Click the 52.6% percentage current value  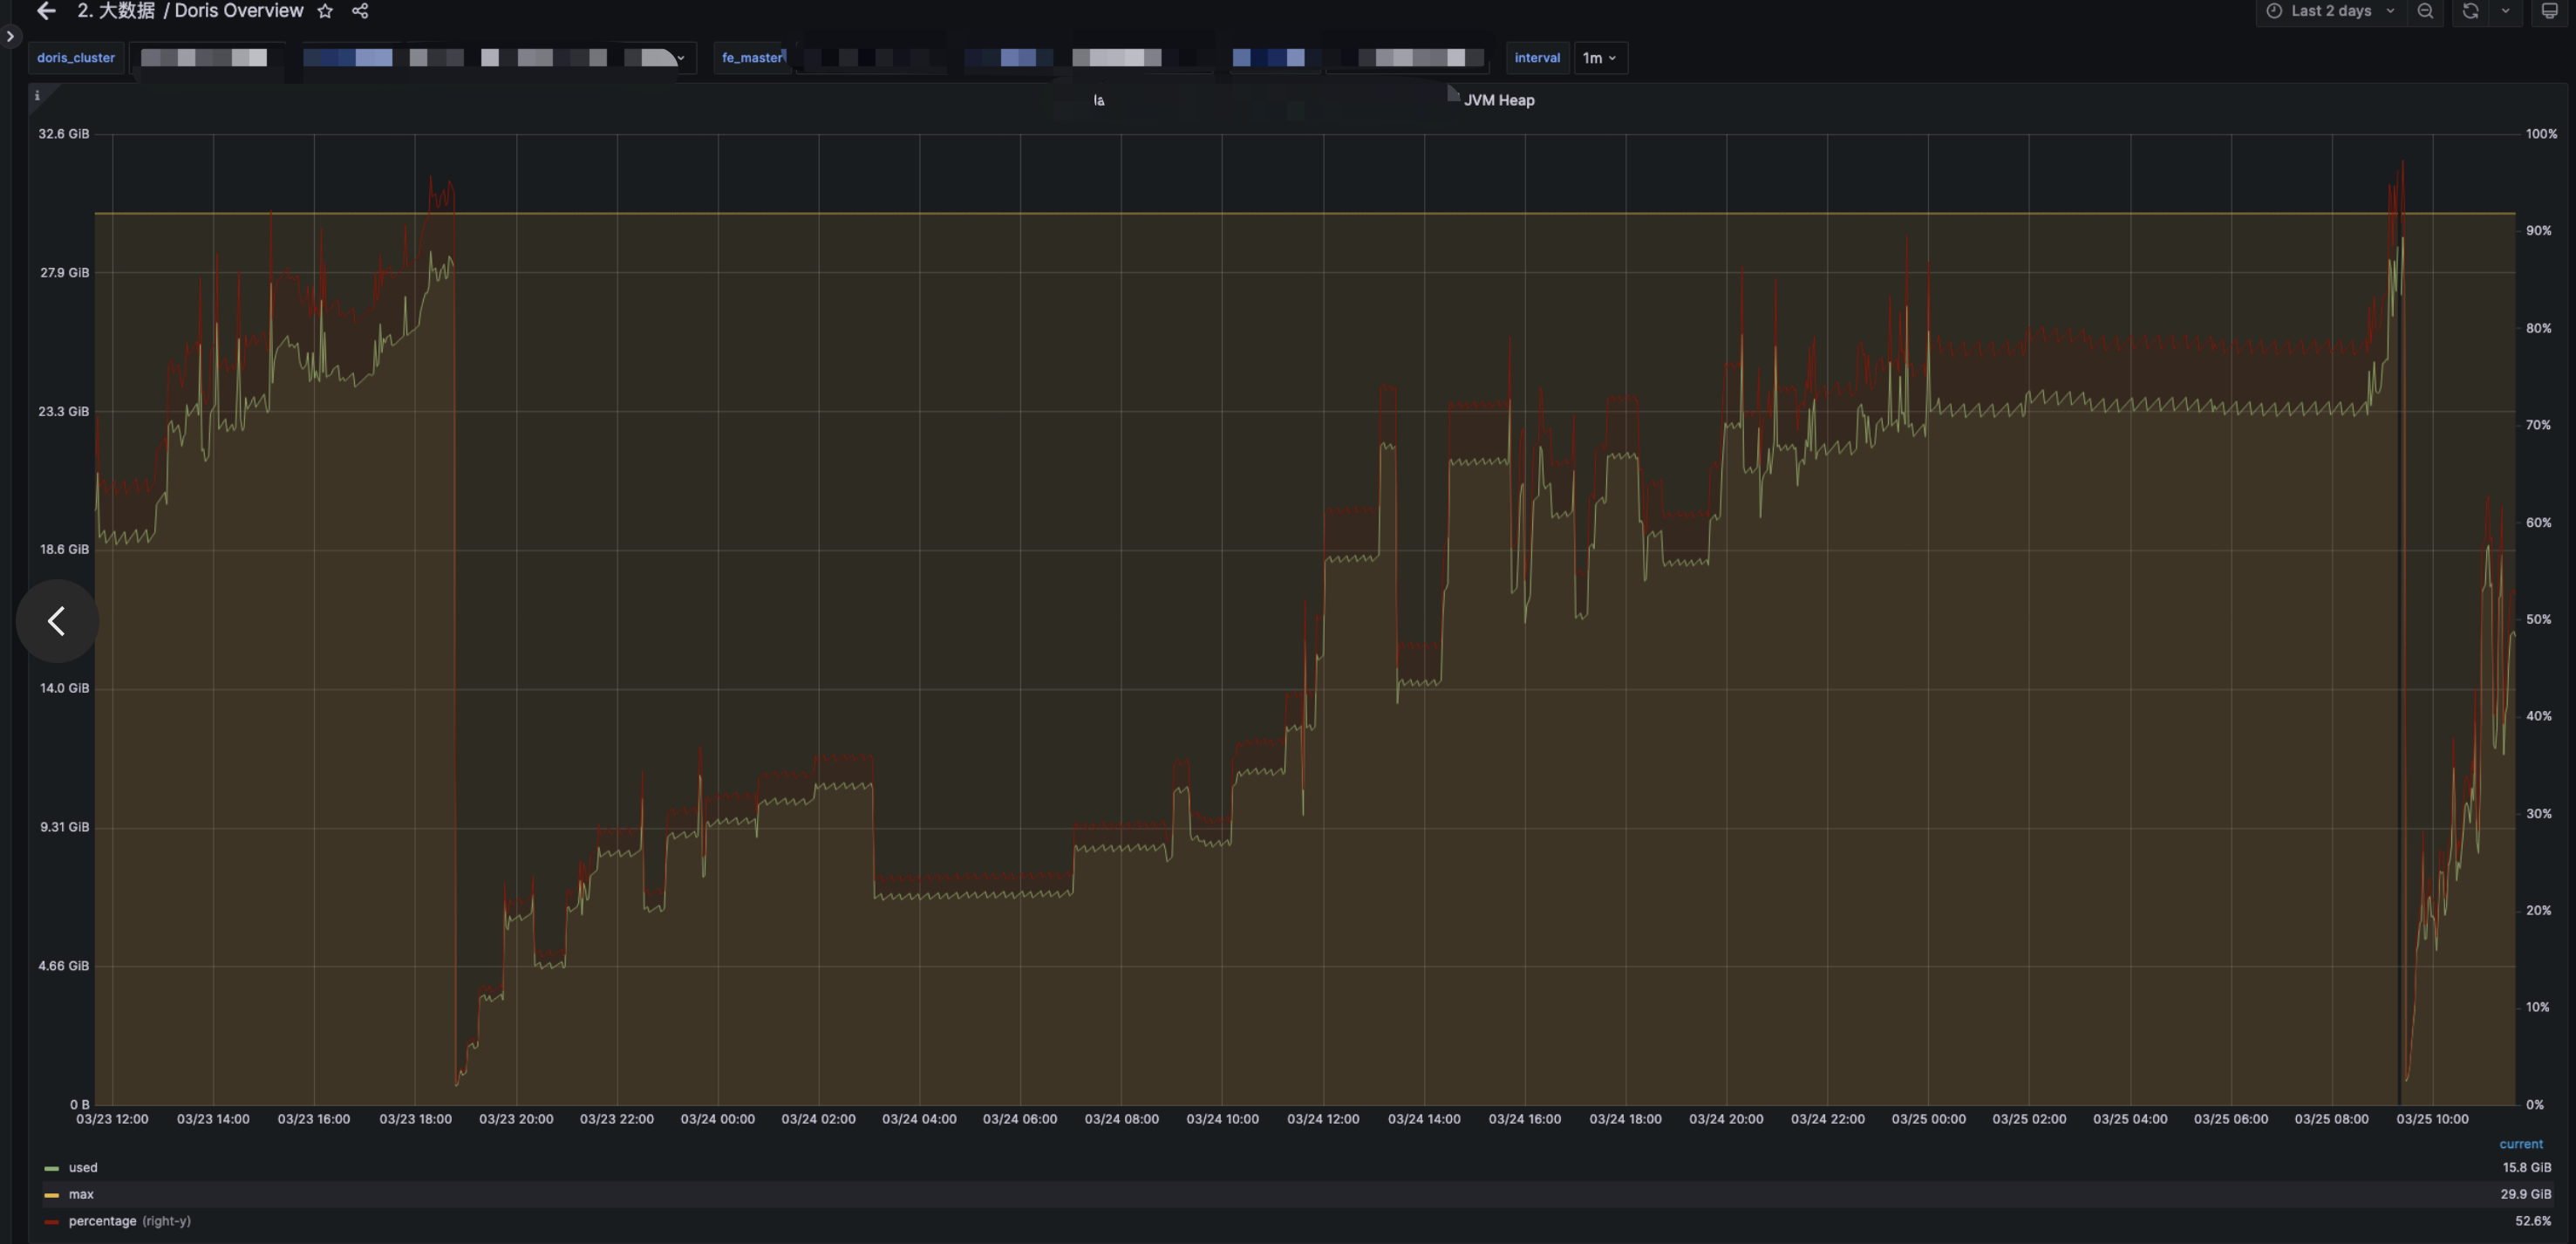[x=2533, y=1221]
